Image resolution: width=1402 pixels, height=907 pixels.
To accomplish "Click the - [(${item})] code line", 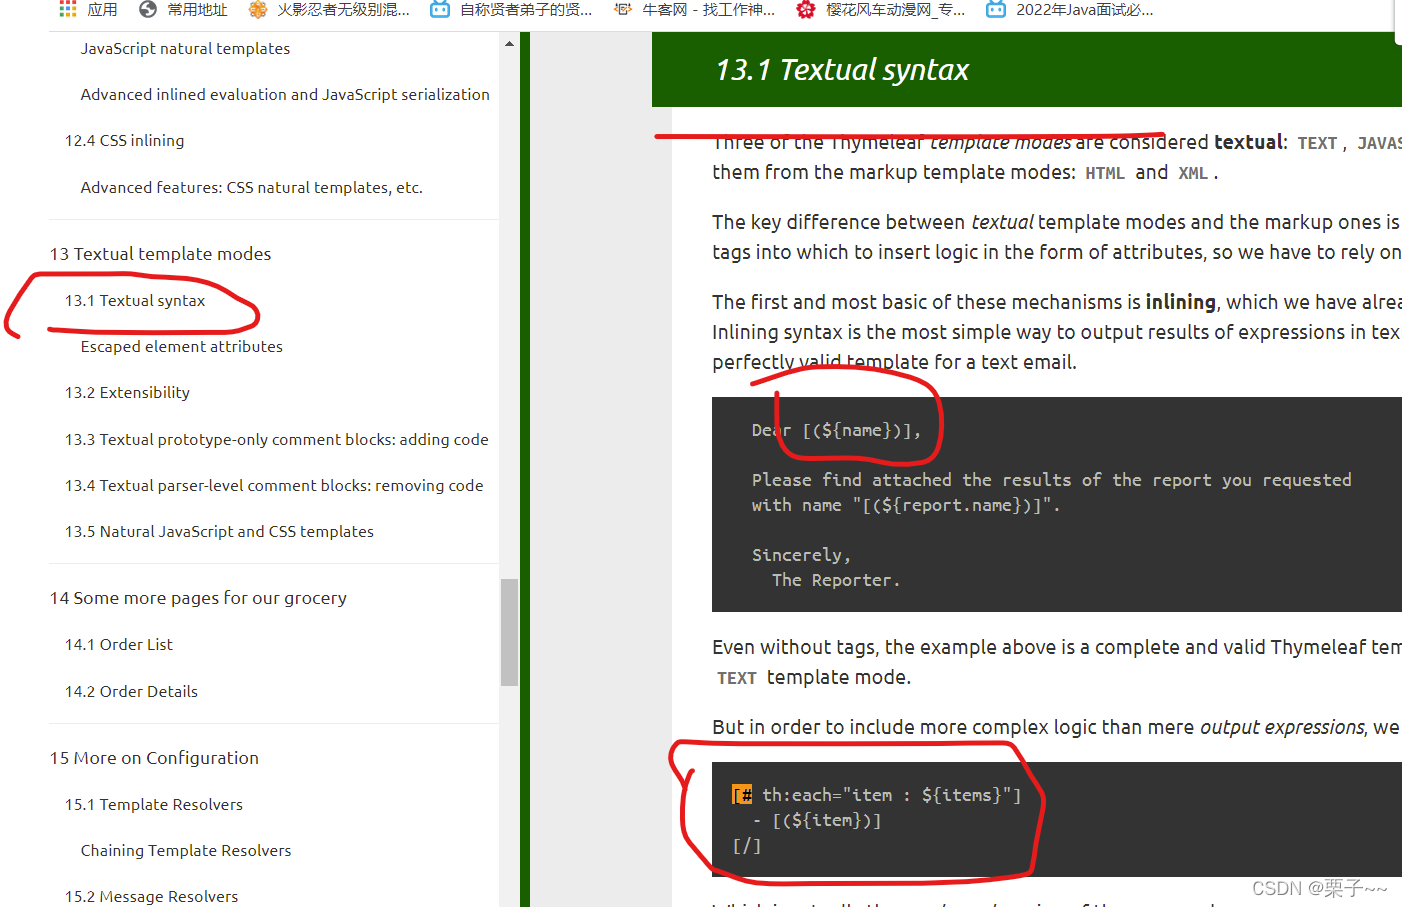I will (x=817, y=820).
